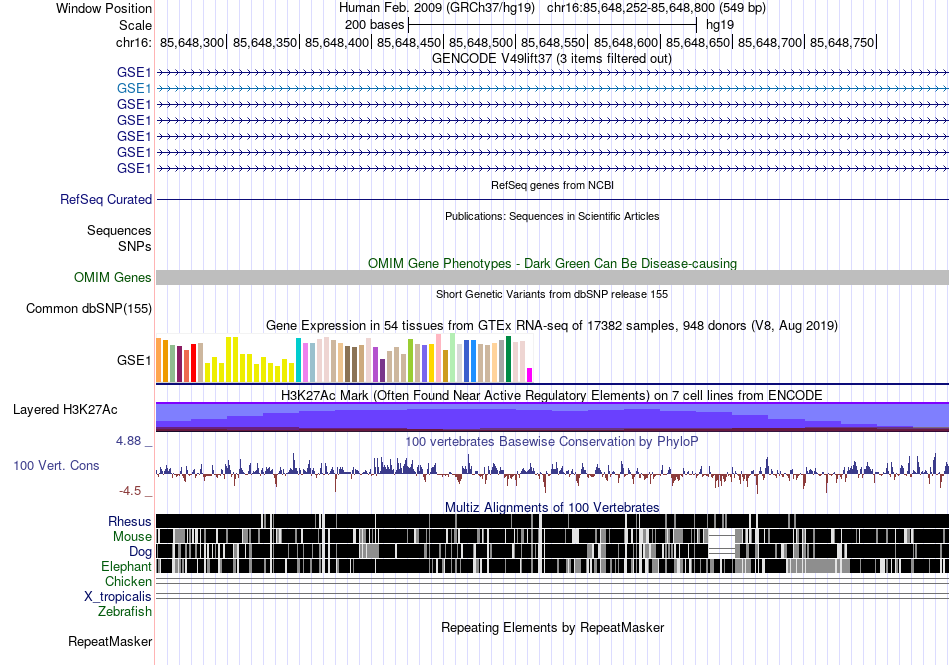Click '100 vertebrates Basewise Conservation by PhyloP' title
This screenshot has width=950, height=665.
pyautogui.click(x=552, y=442)
